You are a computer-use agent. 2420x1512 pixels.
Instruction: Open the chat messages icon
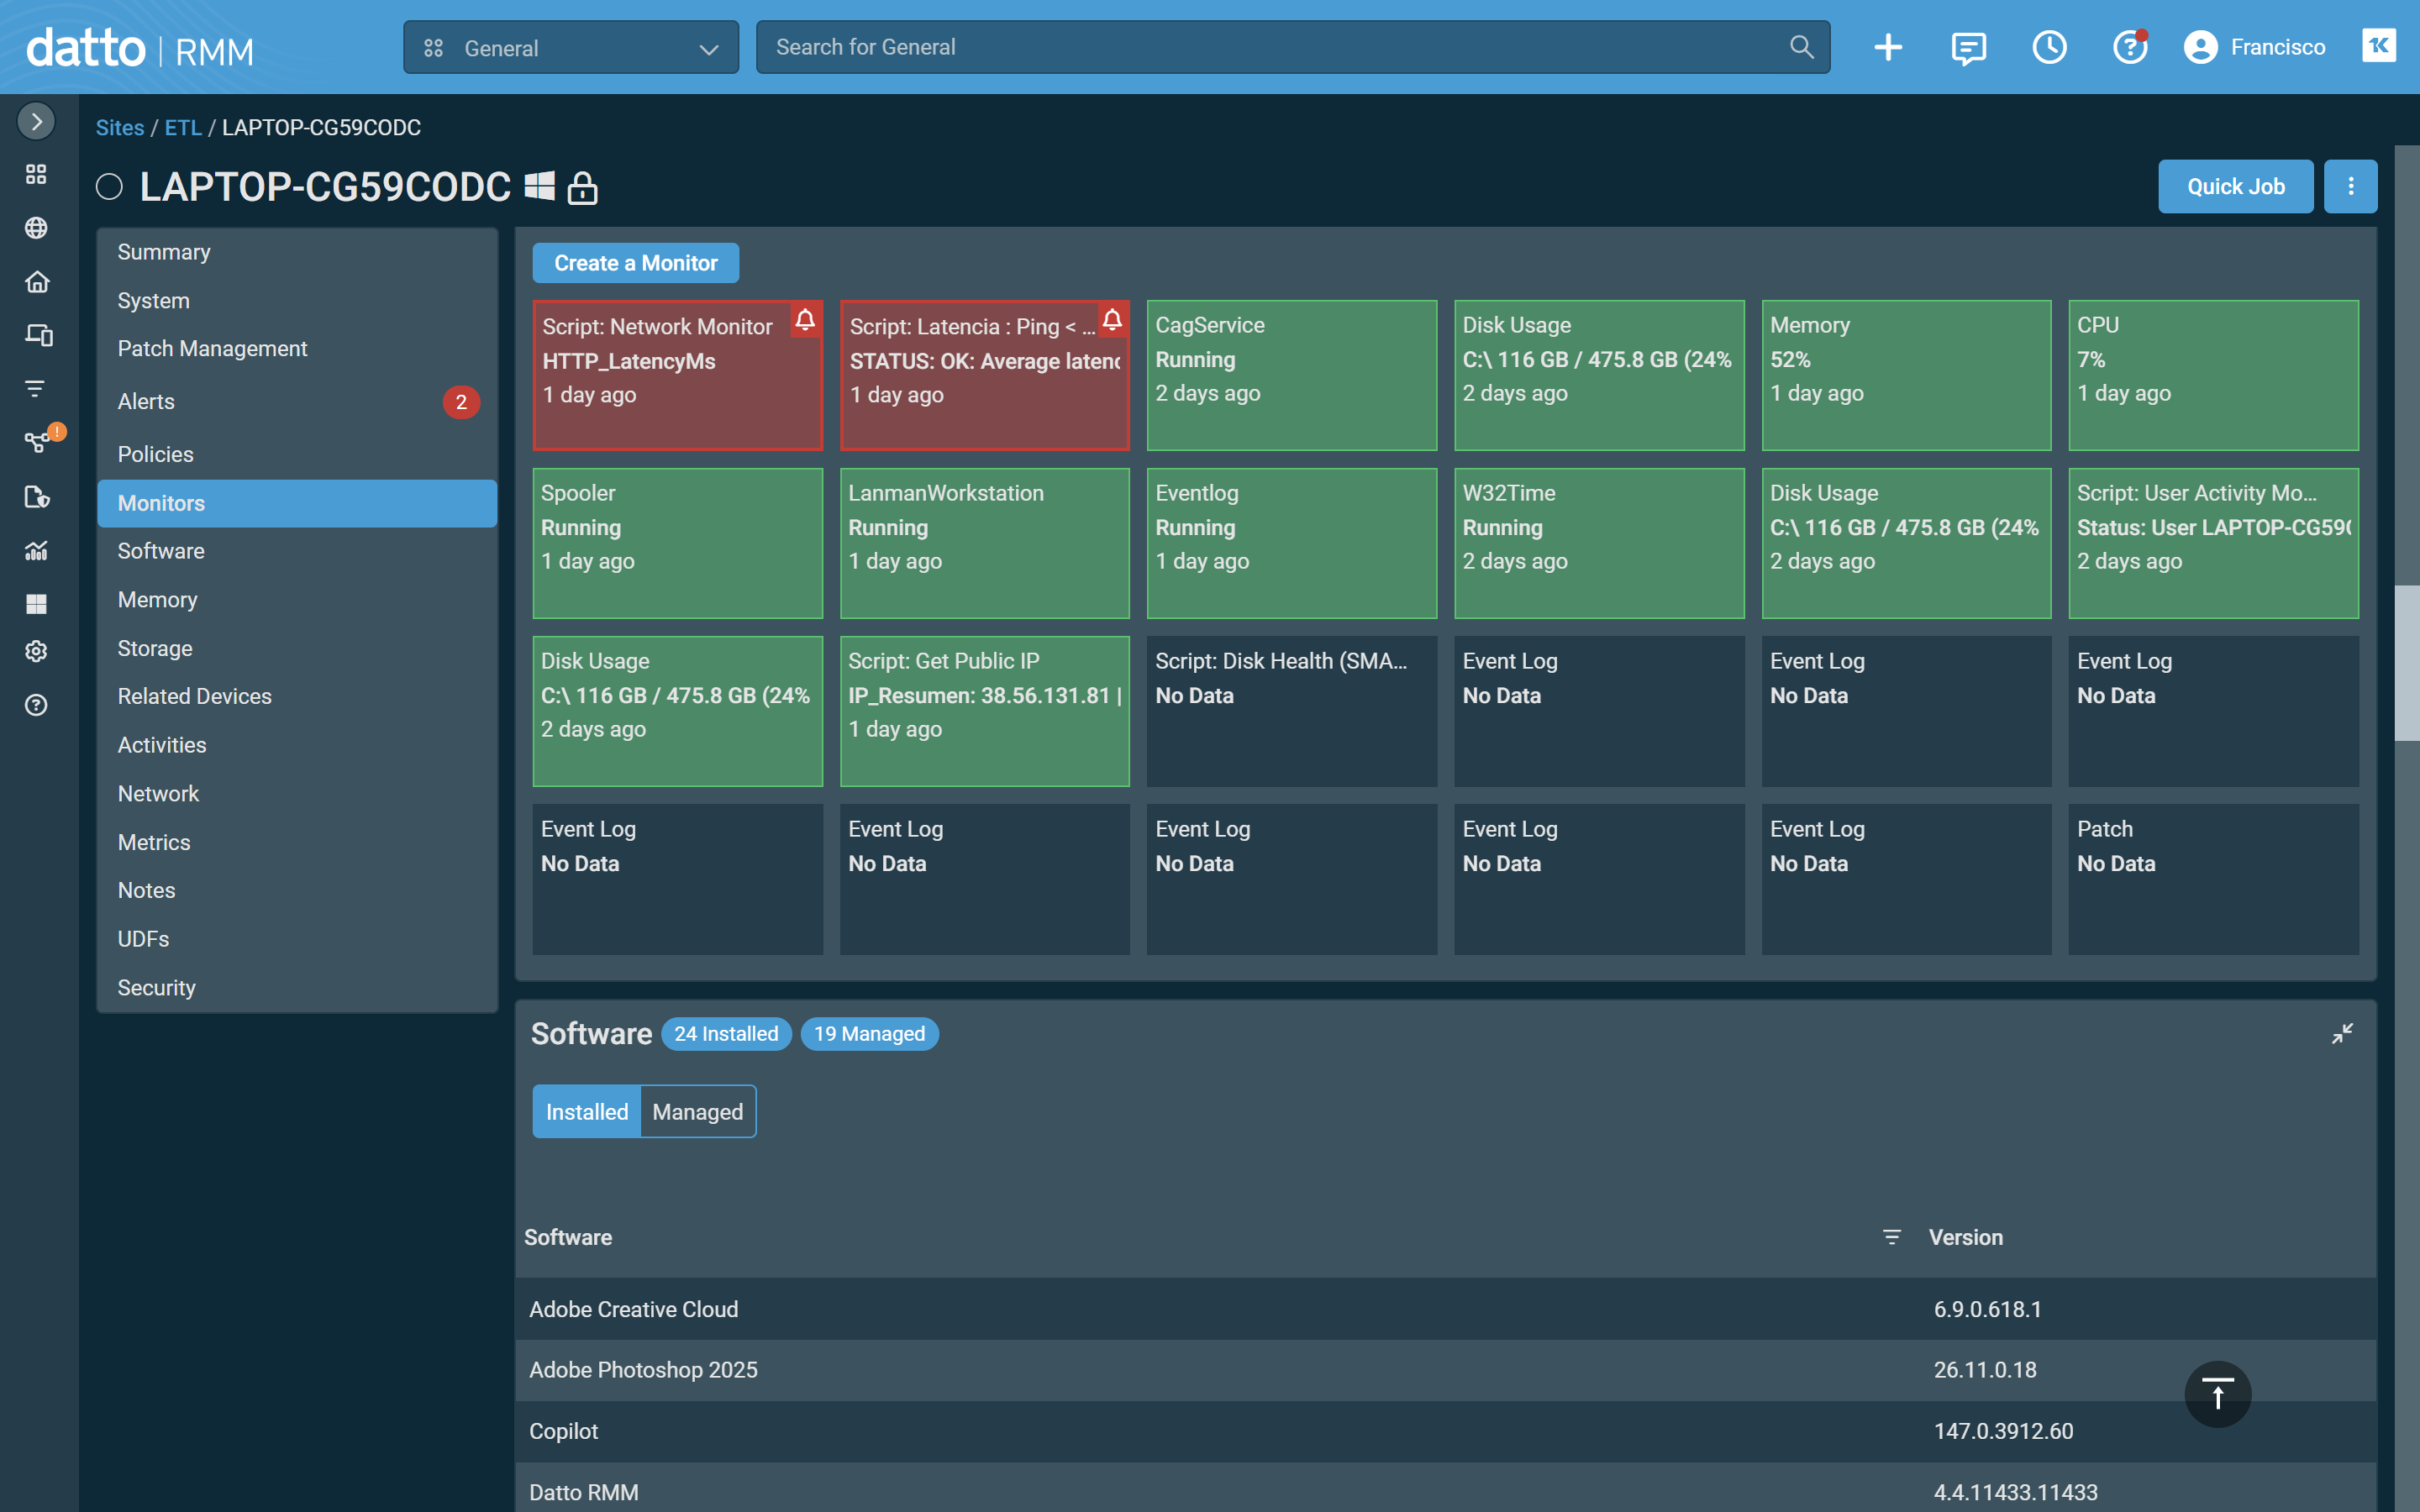pyautogui.click(x=1968, y=47)
